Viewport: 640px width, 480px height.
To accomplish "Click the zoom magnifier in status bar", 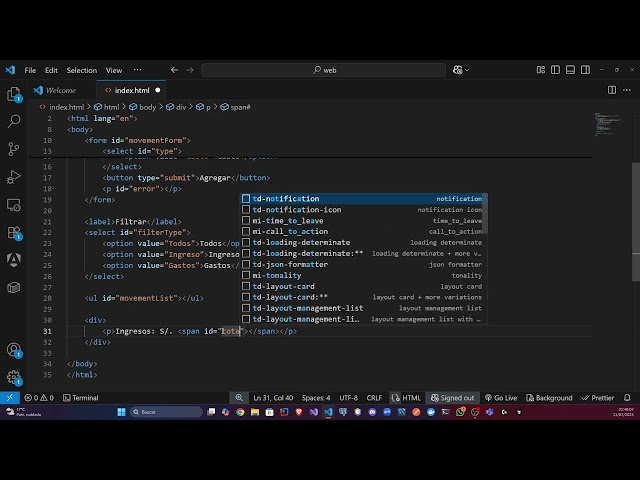I will click(239, 398).
